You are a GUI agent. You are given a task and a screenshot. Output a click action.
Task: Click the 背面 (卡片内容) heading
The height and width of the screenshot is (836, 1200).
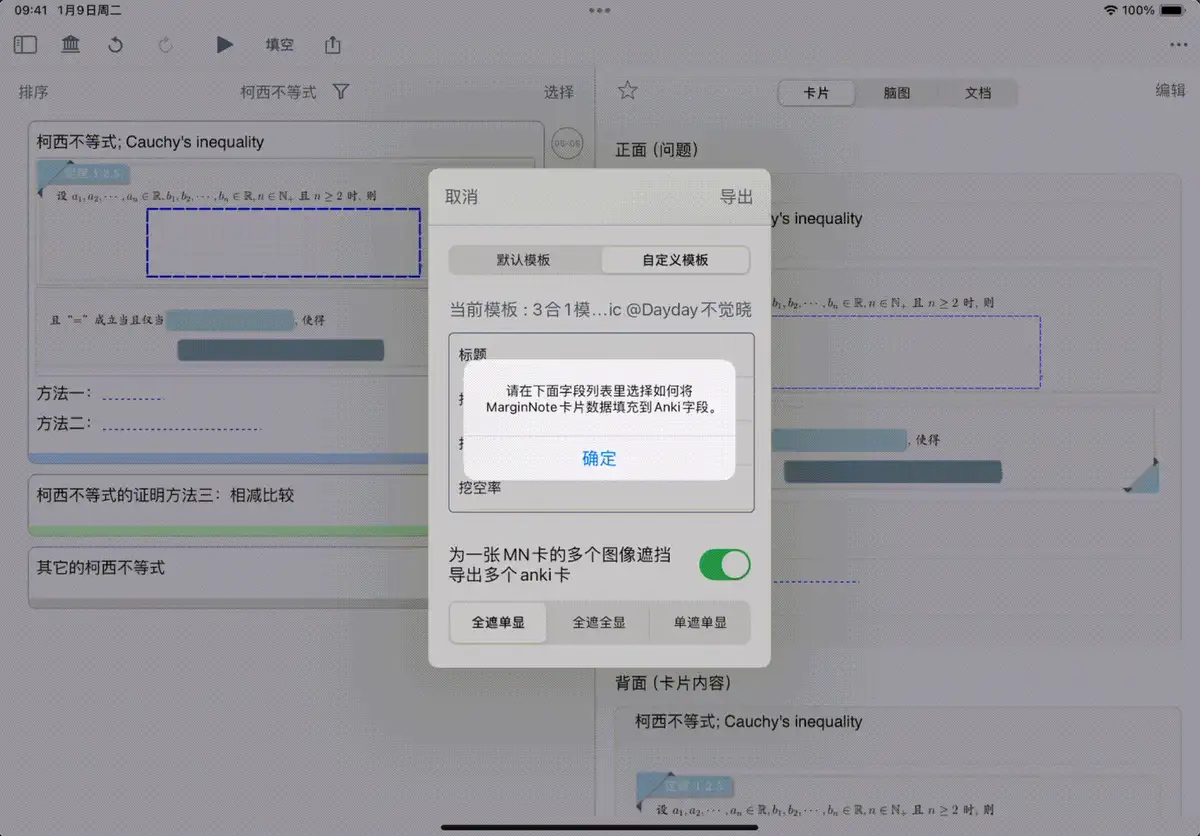(673, 683)
